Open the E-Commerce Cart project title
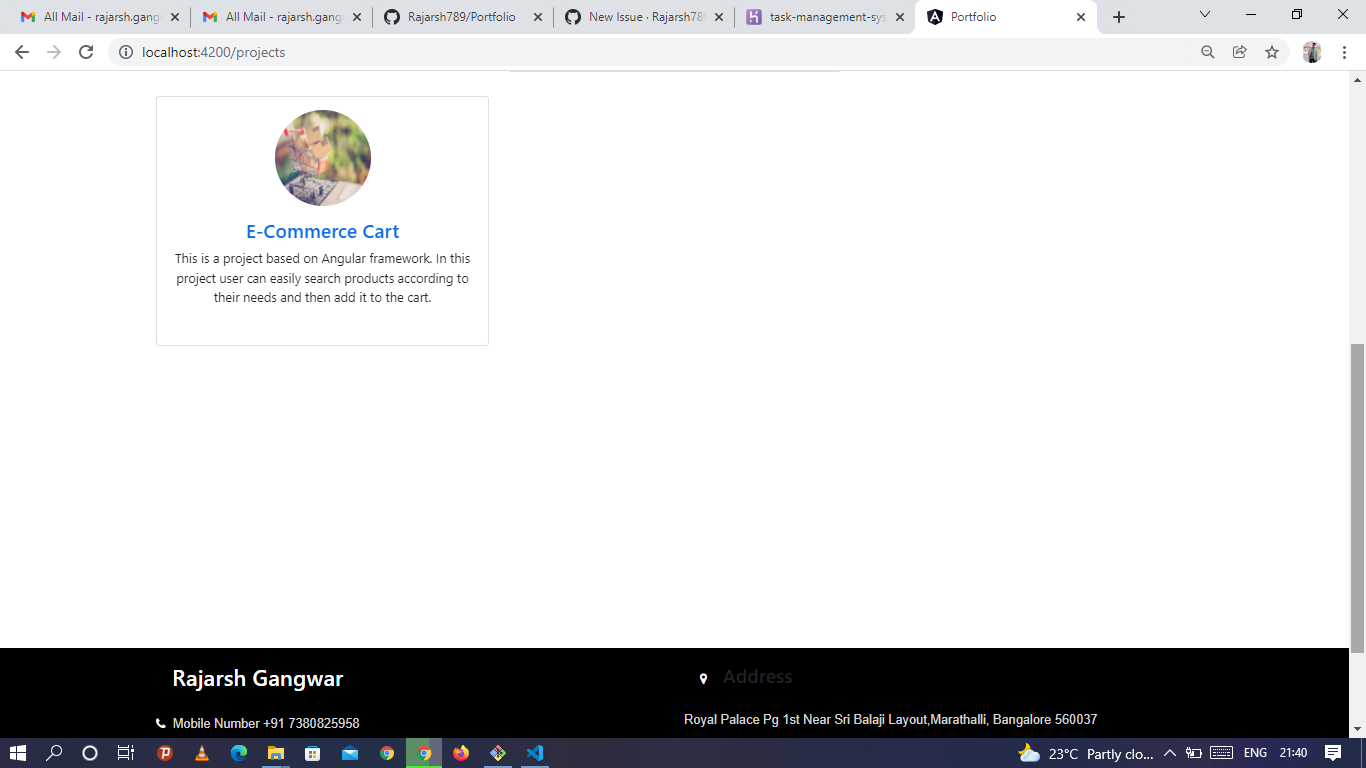Image resolution: width=1366 pixels, height=768 pixels. 323,231
